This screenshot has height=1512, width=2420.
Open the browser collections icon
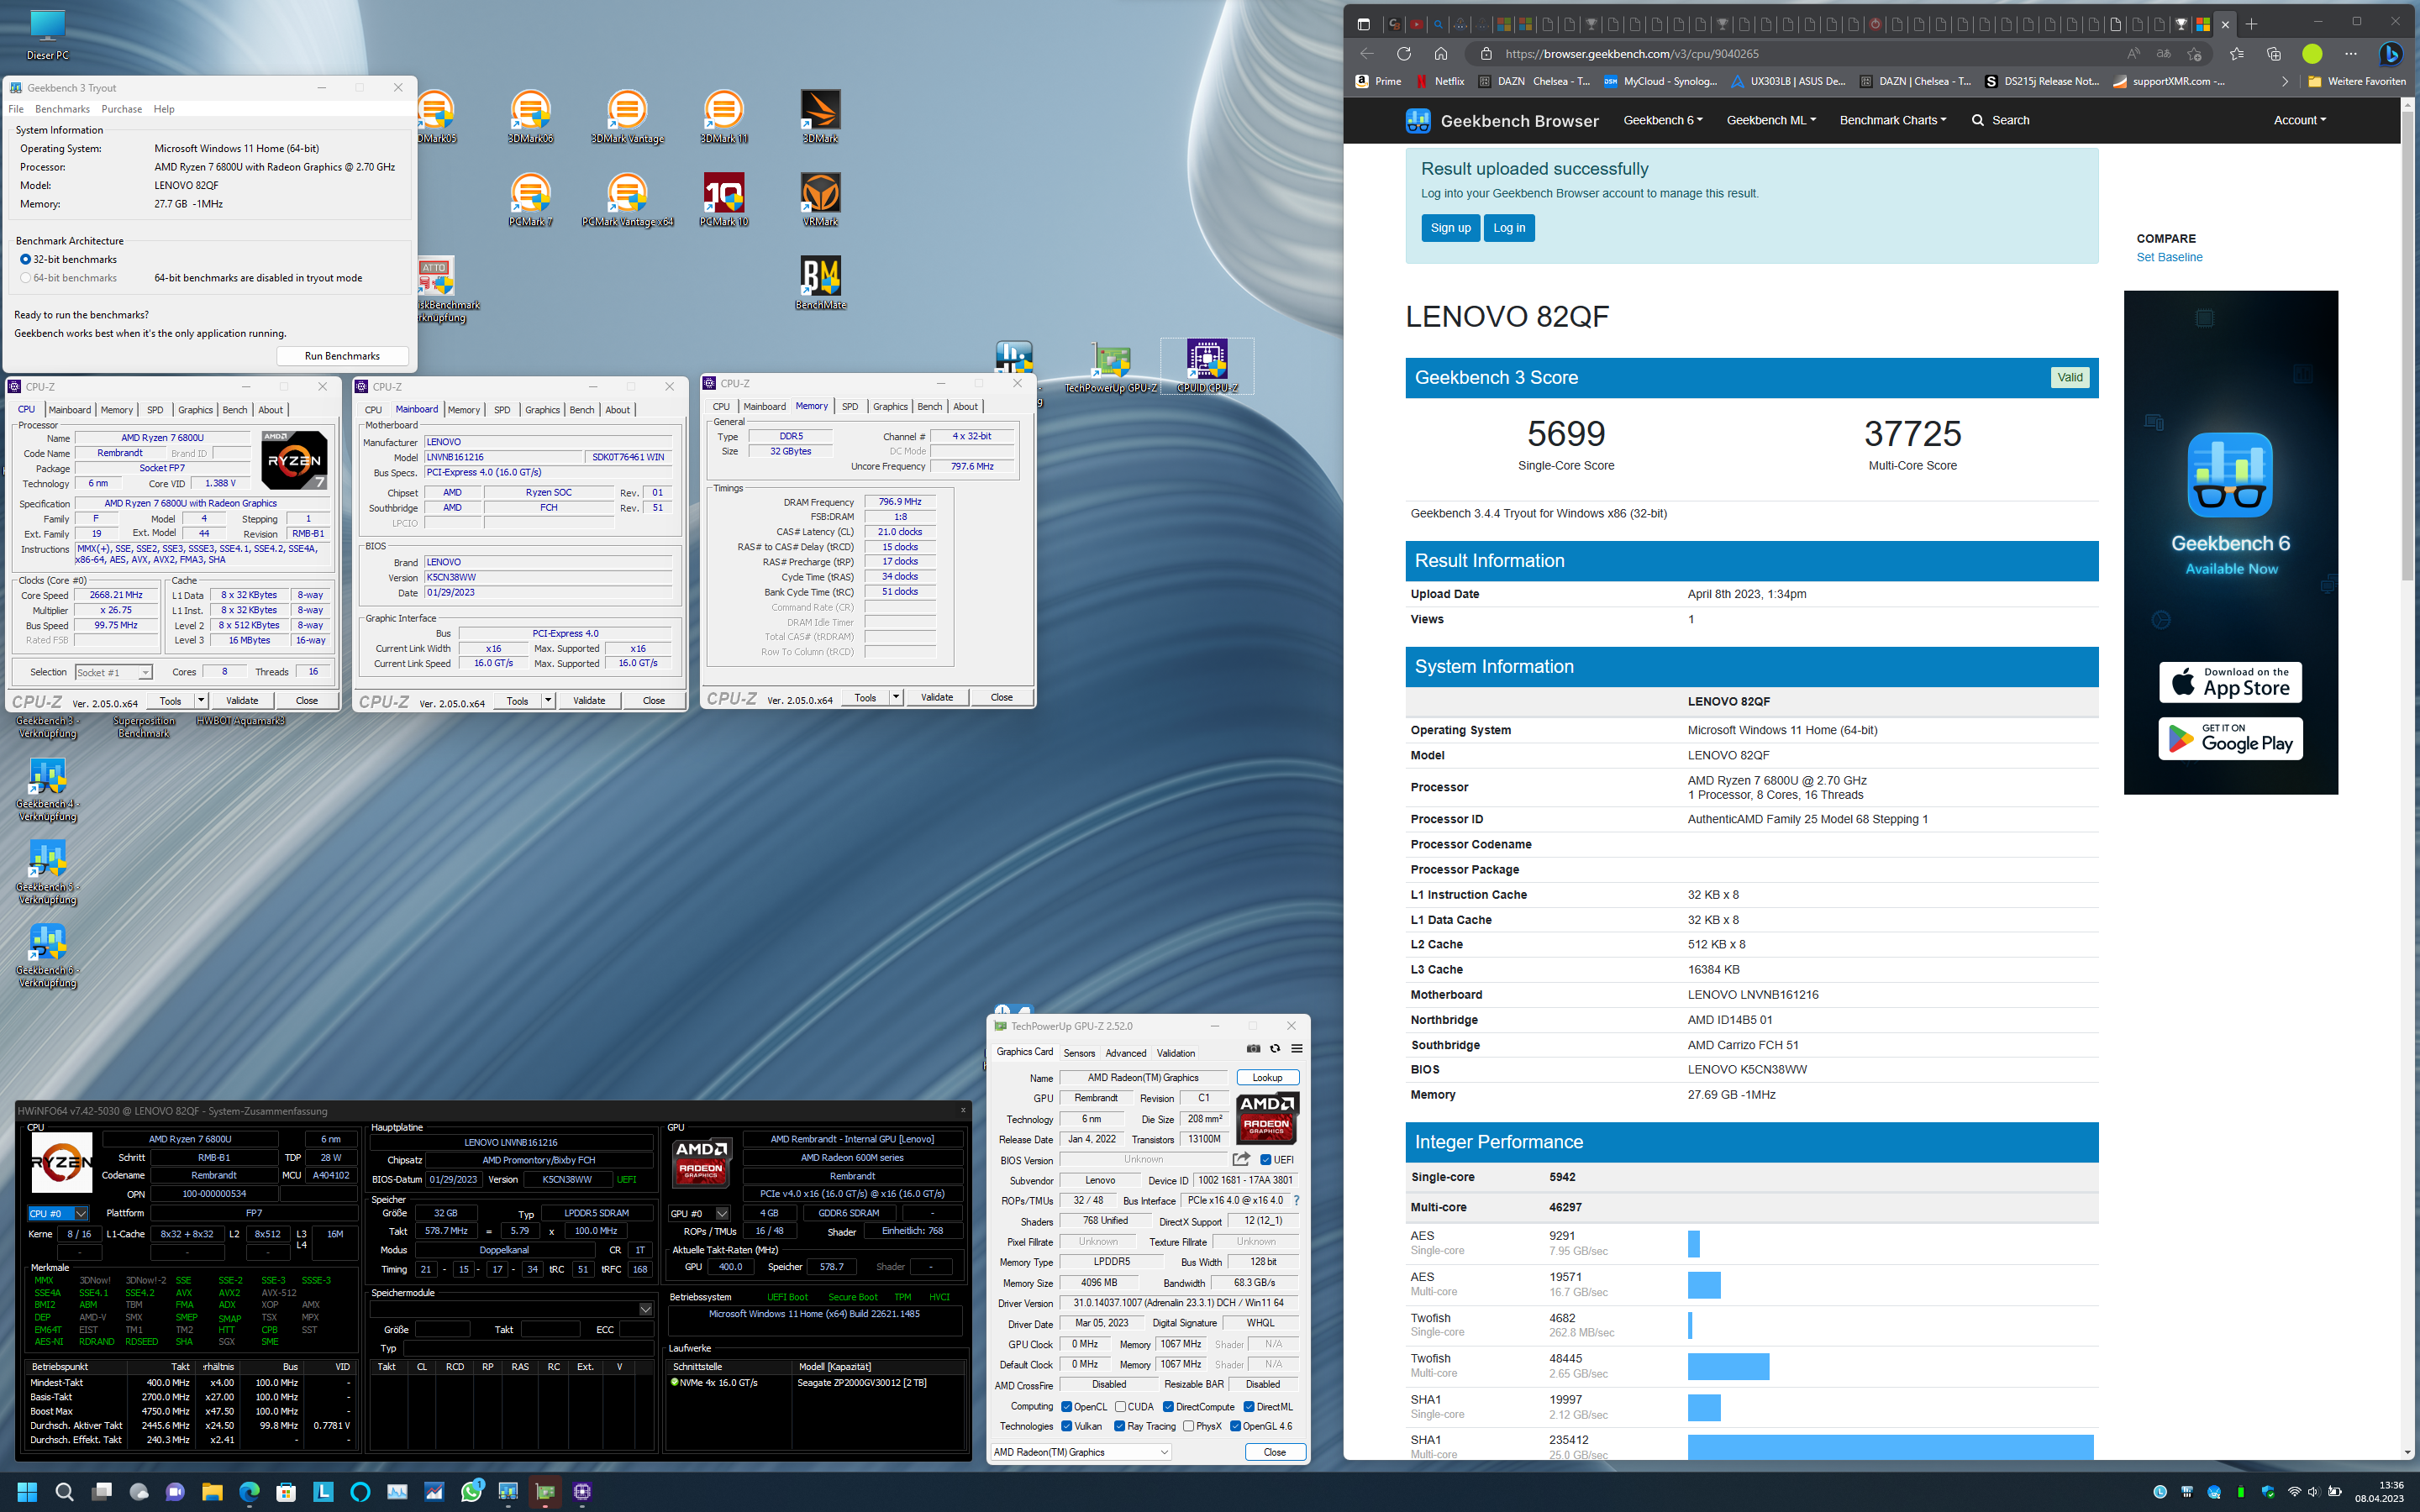click(2273, 54)
